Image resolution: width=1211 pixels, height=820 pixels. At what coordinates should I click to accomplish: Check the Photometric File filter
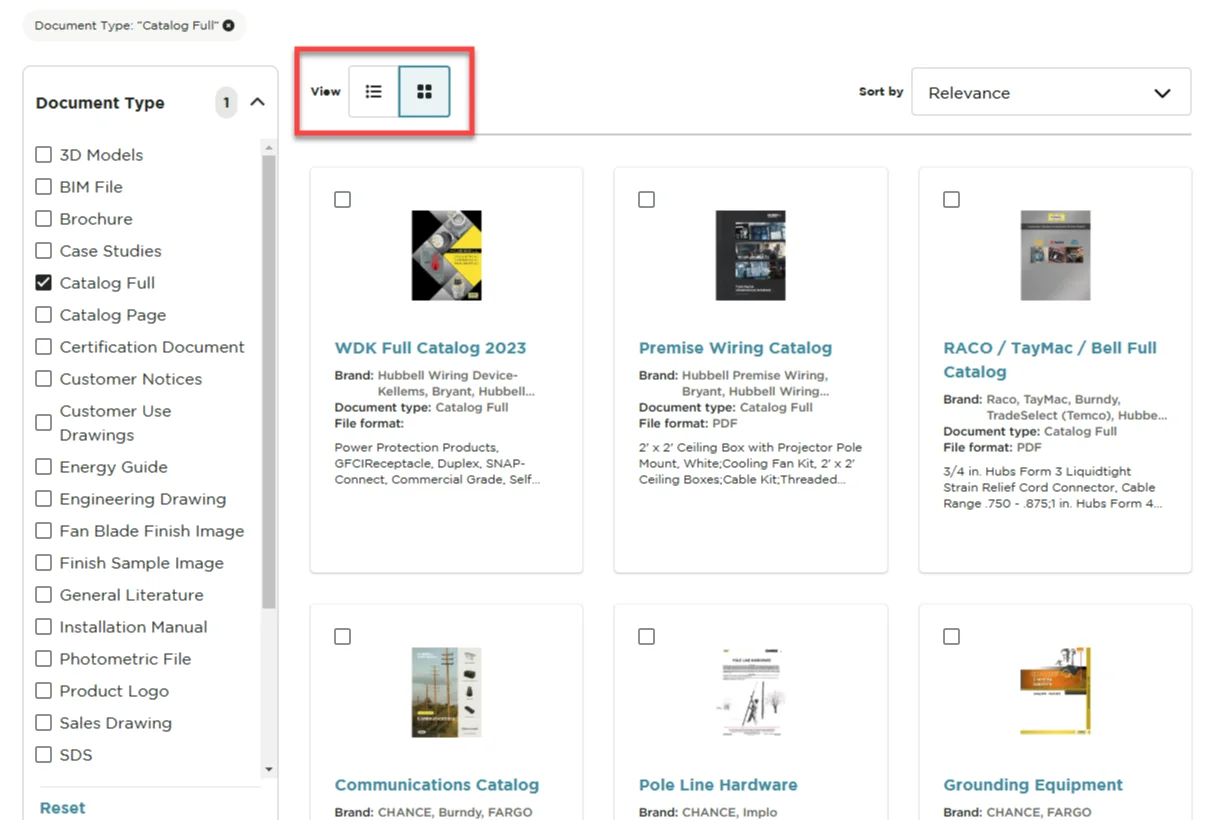tap(44, 658)
